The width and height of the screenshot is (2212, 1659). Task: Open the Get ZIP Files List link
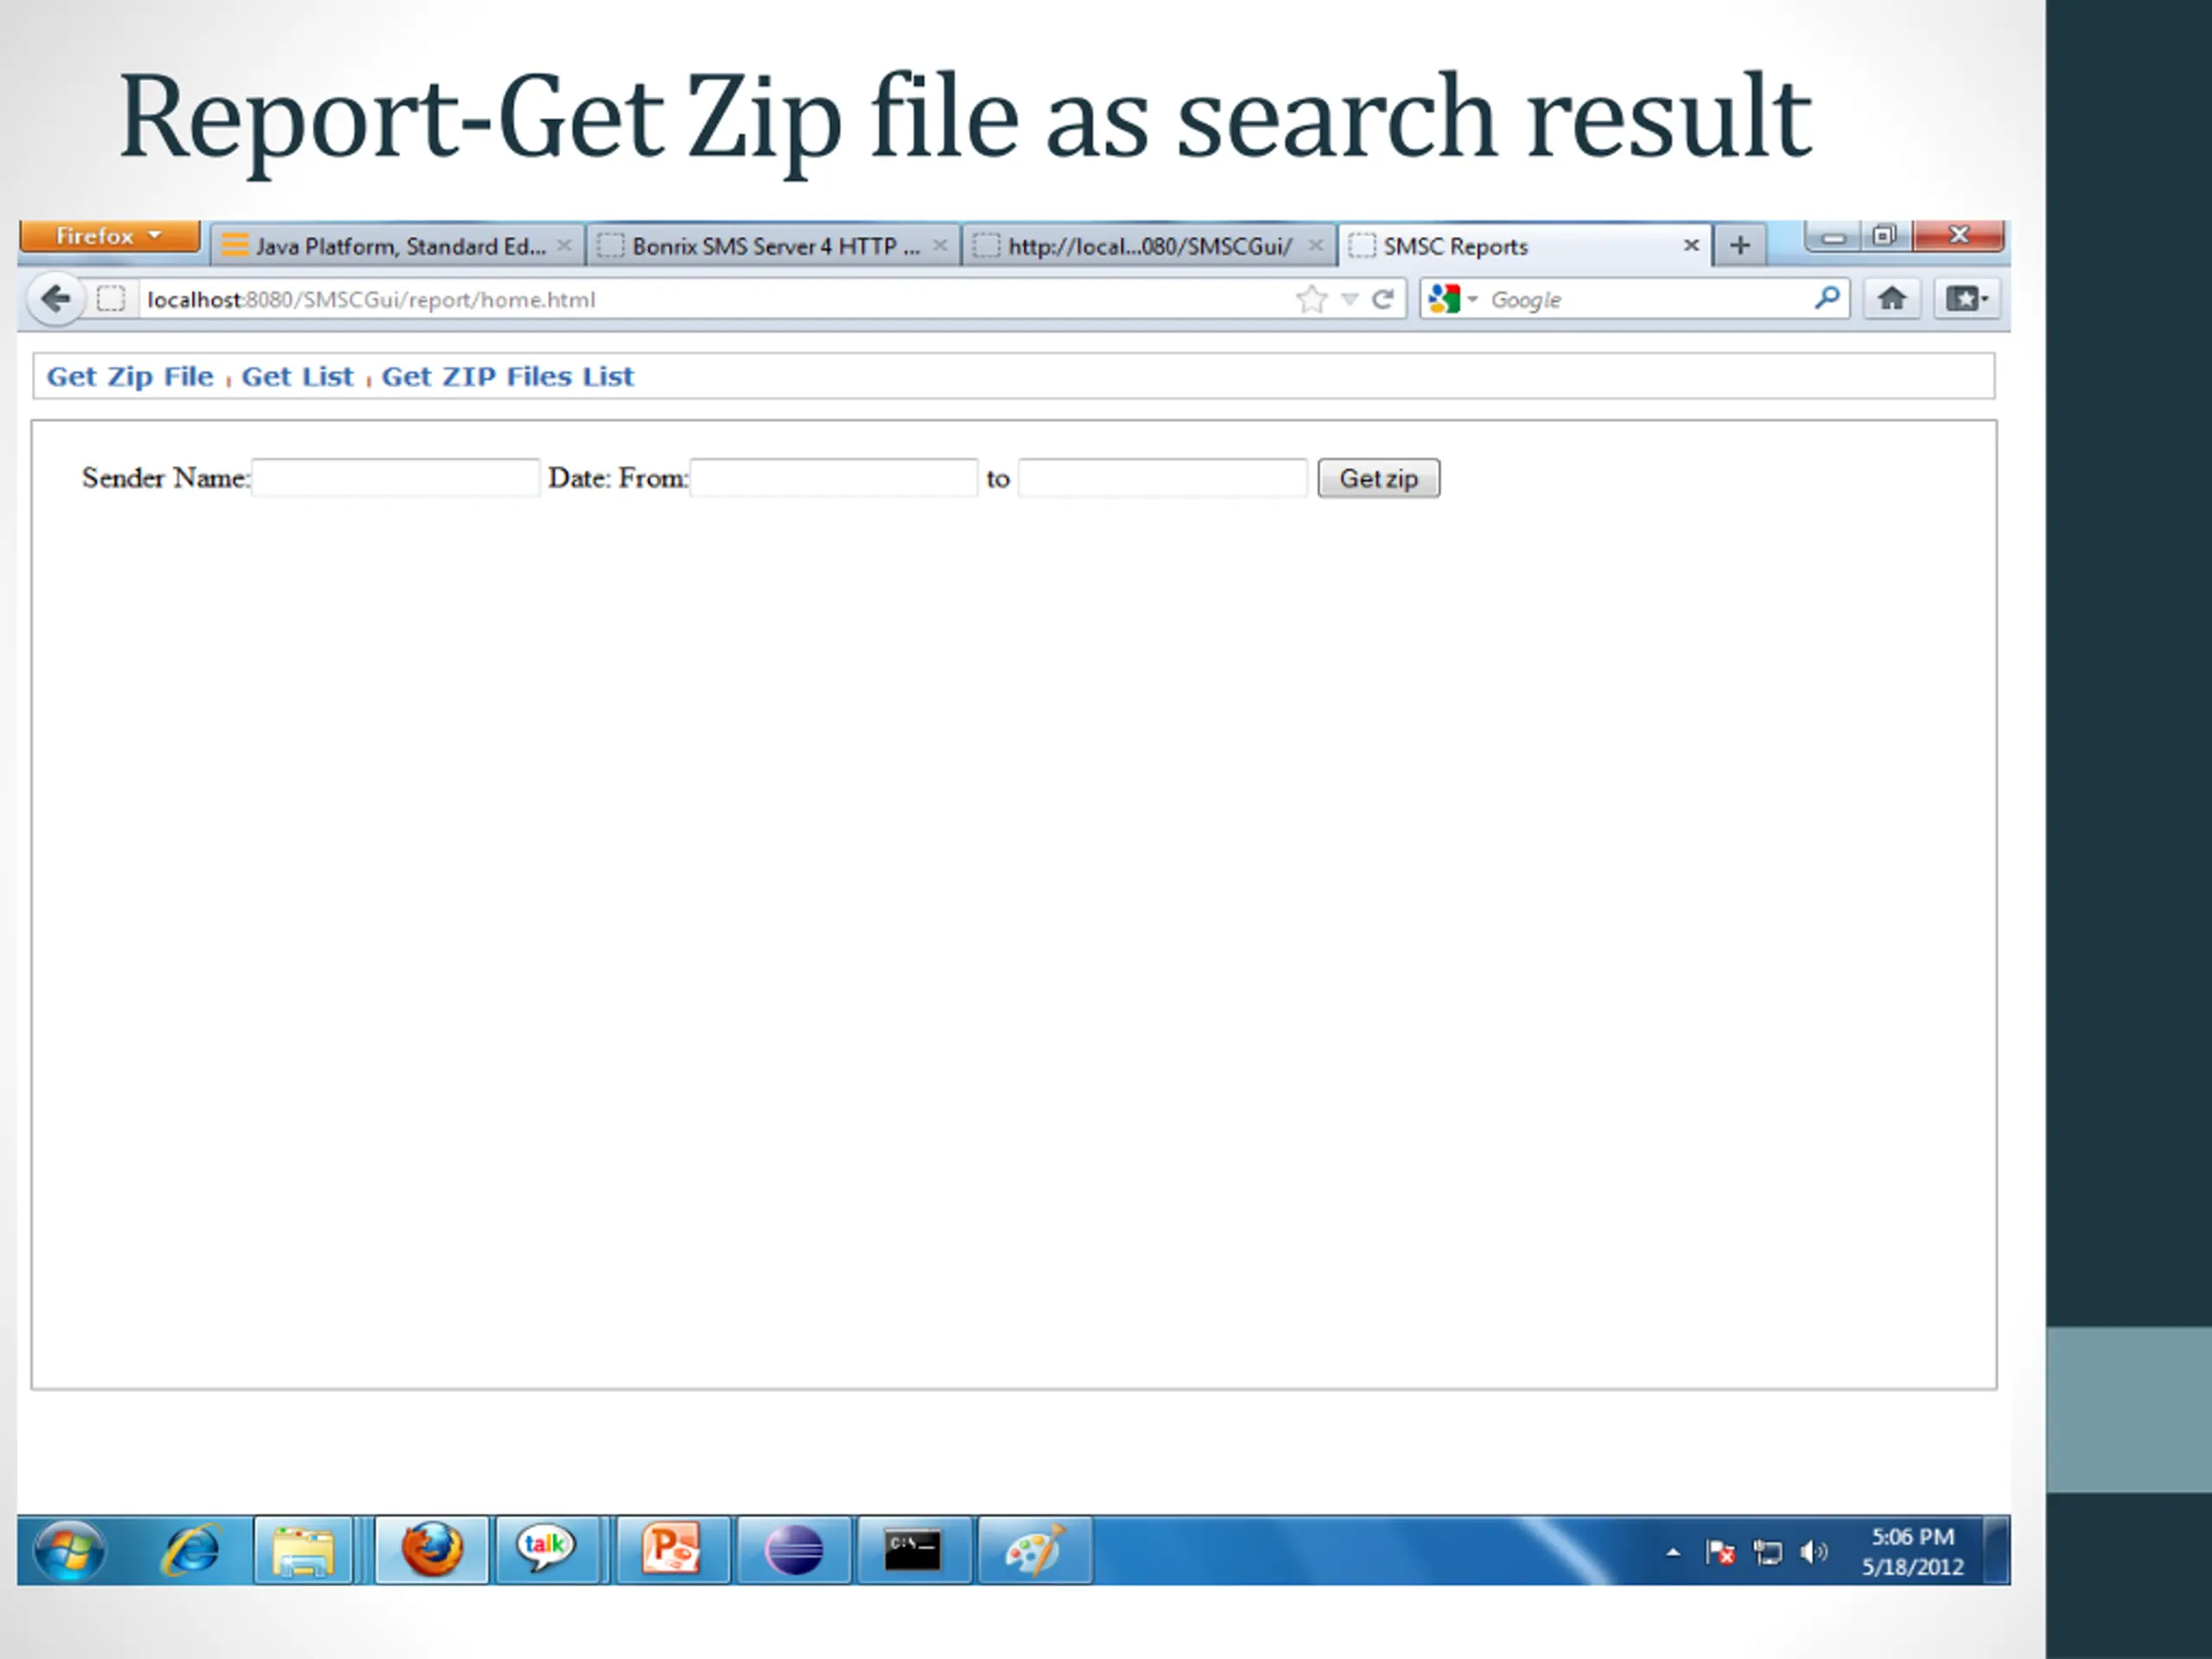pyautogui.click(x=508, y=377)
